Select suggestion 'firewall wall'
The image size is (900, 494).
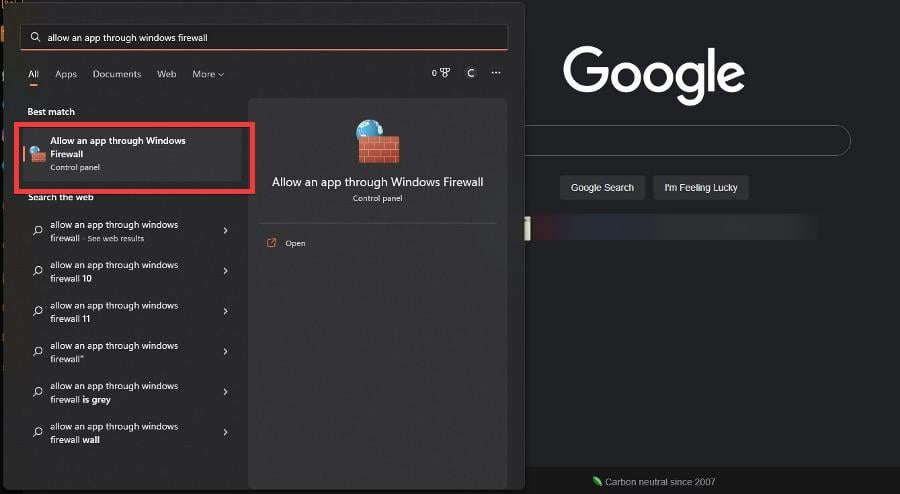(x=132, y=433)
